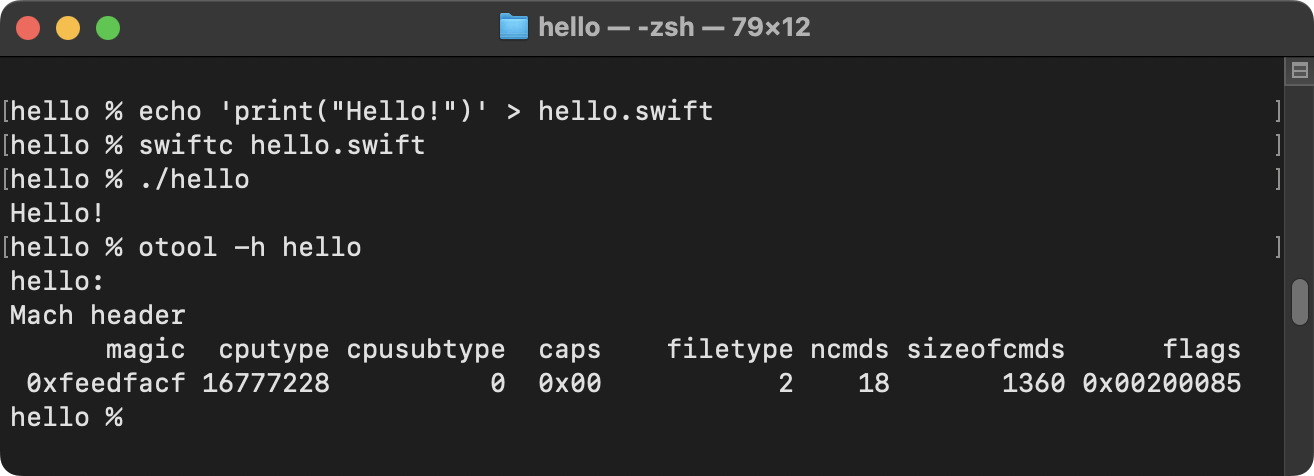Screen dimensions: 1314x476
Task: Minimize the window using yellow button
Action: (x=67, y=28)
